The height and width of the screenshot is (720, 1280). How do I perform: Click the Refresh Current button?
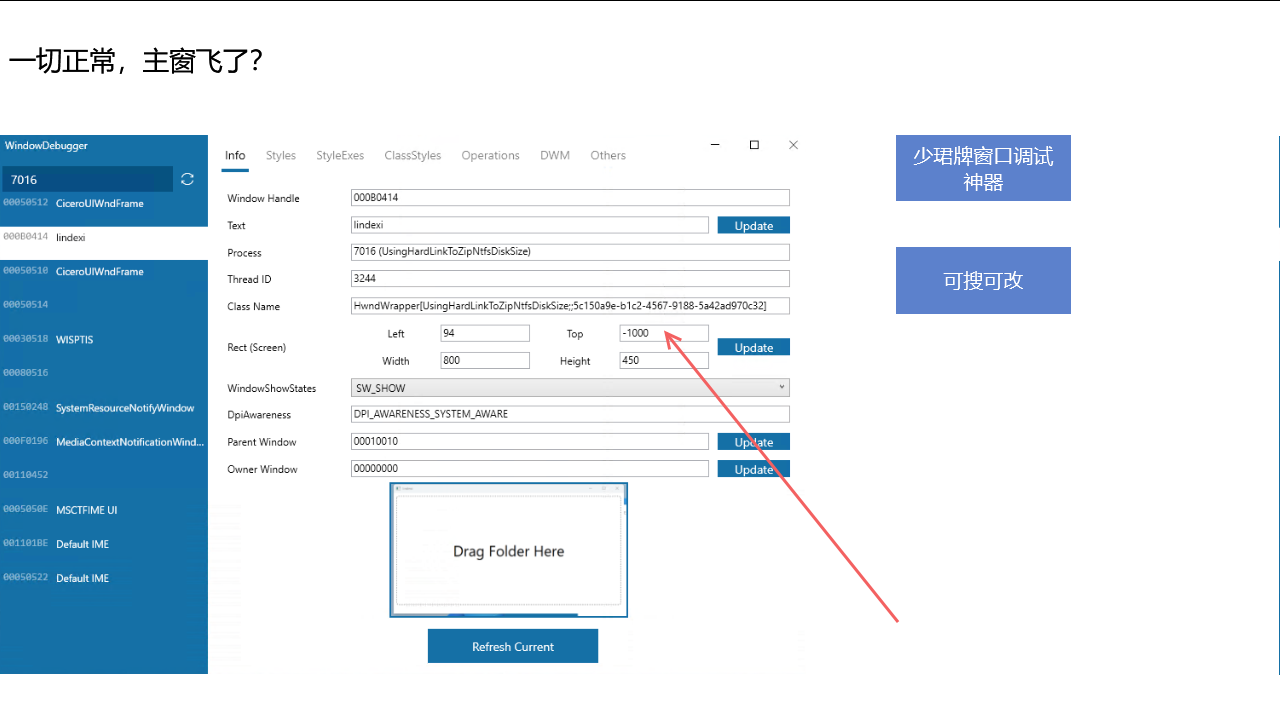coord(513,646)
